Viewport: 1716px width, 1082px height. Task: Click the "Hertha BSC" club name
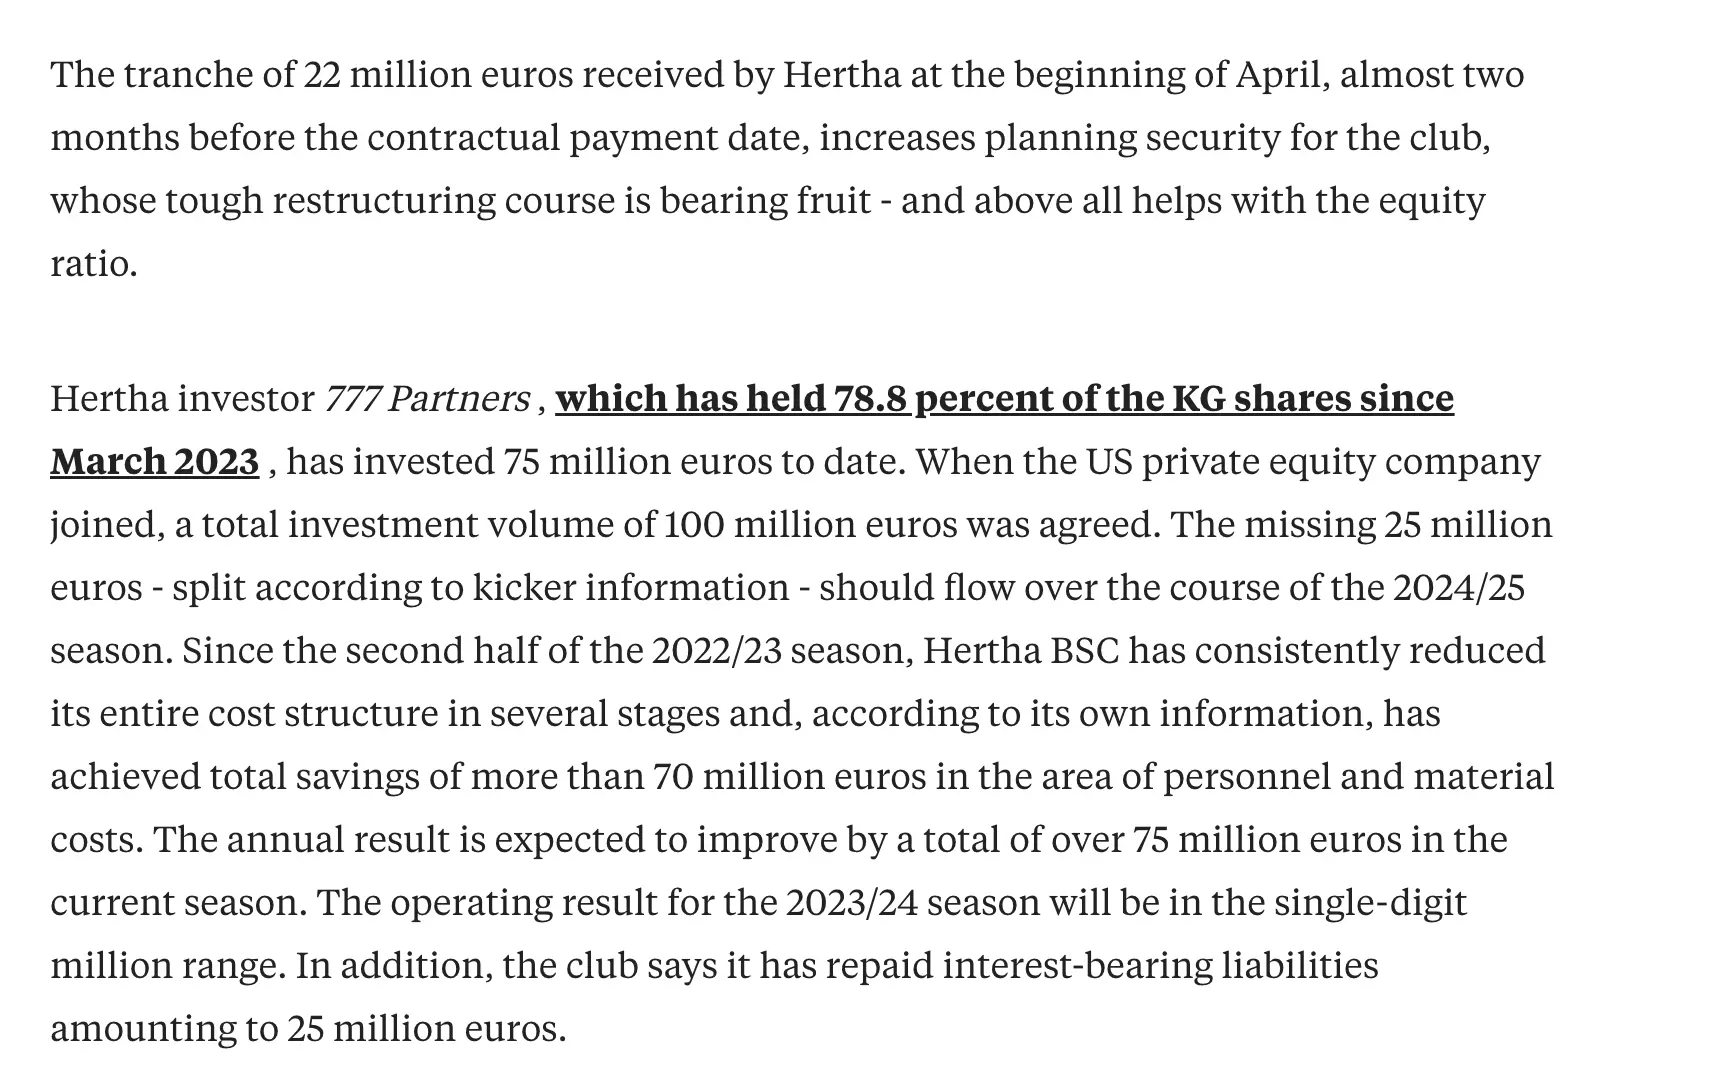point(1020,651)
